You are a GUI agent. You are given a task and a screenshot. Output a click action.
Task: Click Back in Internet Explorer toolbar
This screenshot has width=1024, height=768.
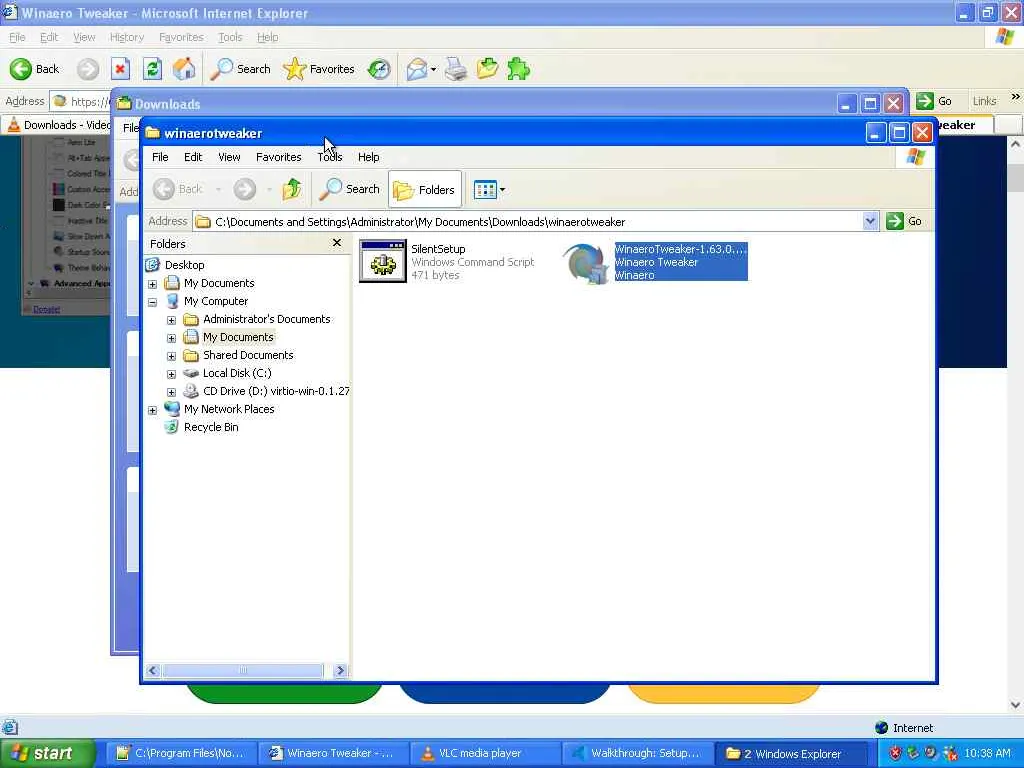[35, 69]
